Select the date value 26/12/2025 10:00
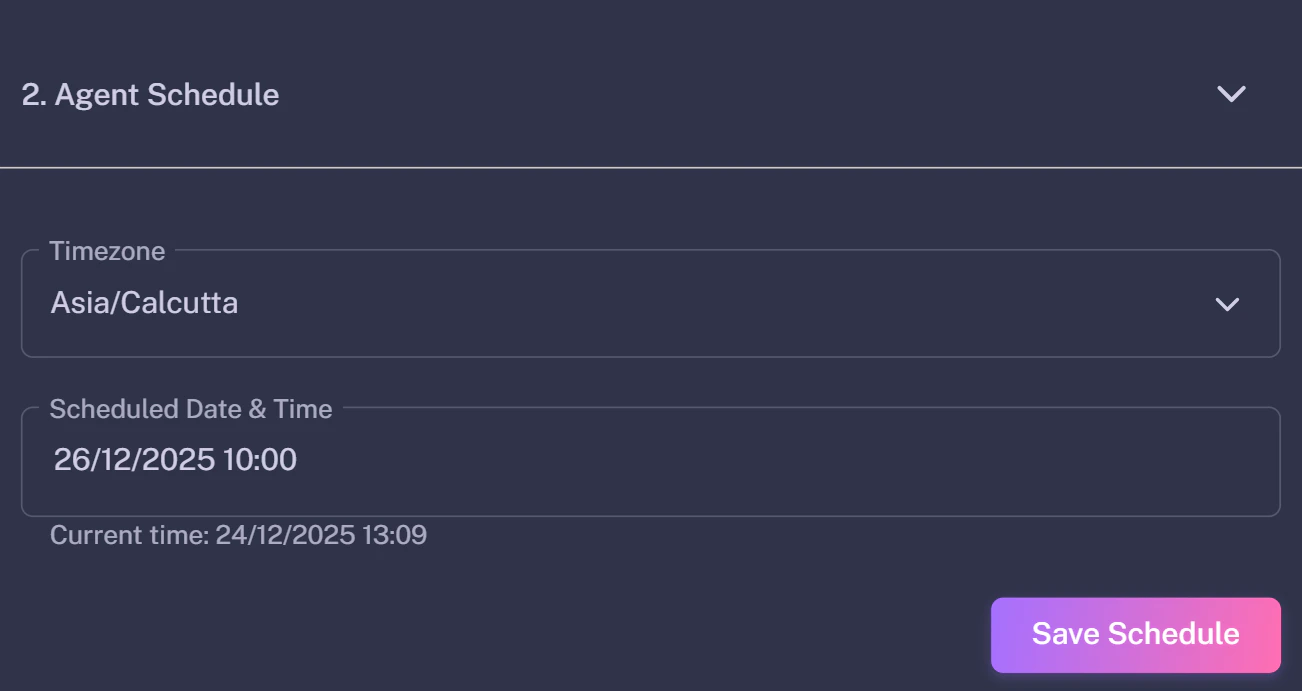 174,460
